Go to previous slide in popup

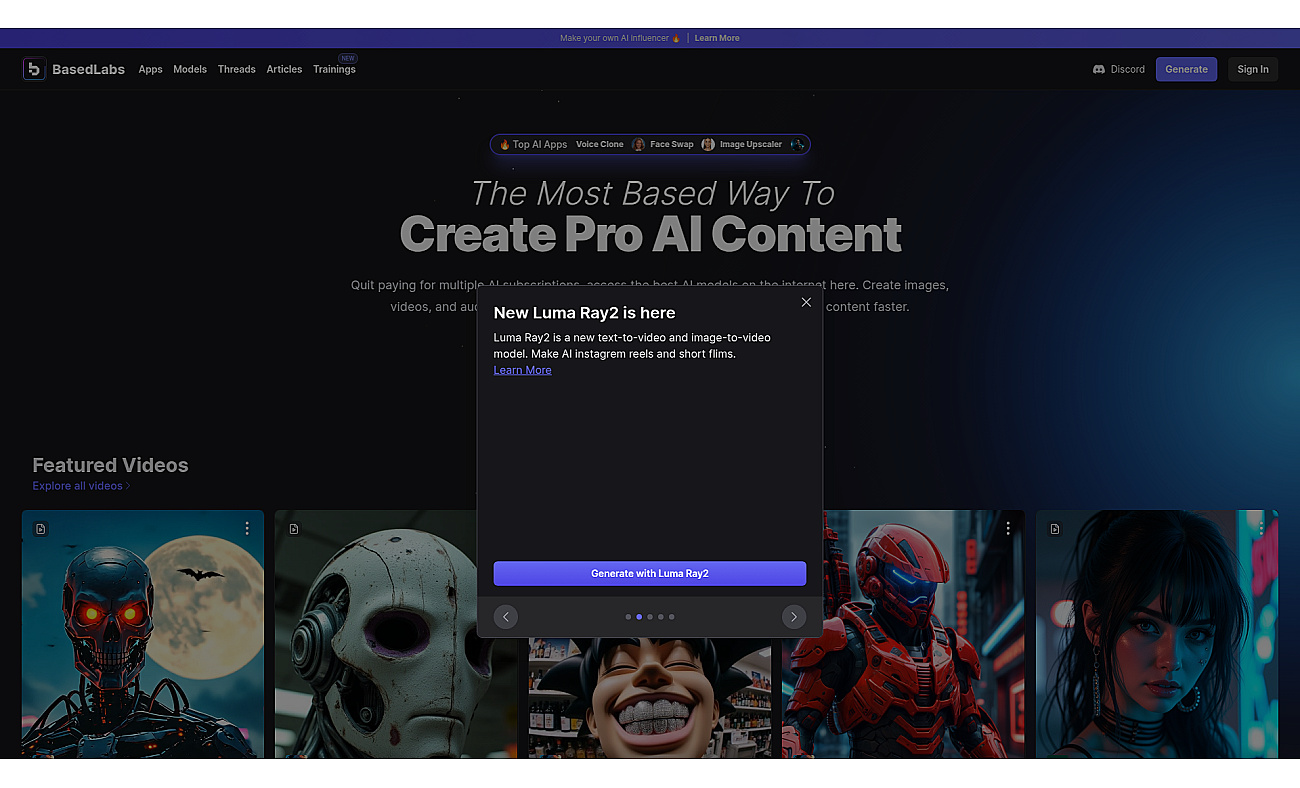(x=506, y=617)
